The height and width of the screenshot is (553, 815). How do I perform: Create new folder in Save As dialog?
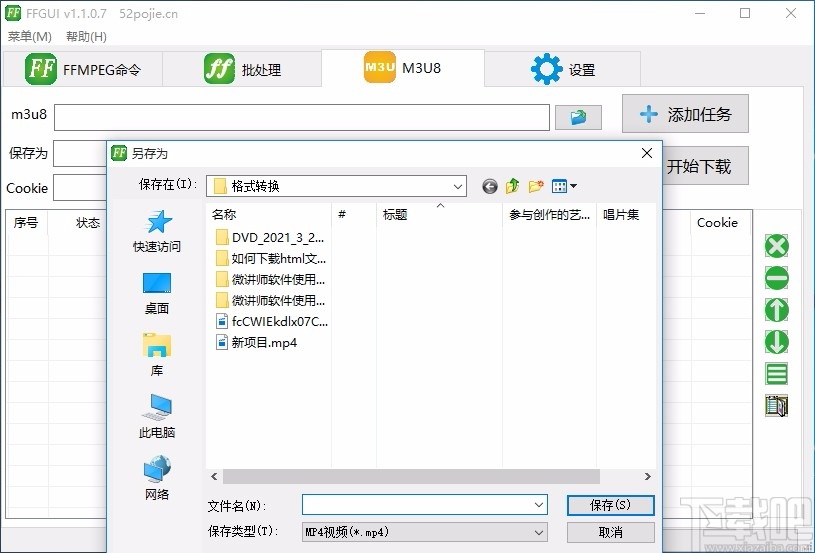tap(536, 186)
